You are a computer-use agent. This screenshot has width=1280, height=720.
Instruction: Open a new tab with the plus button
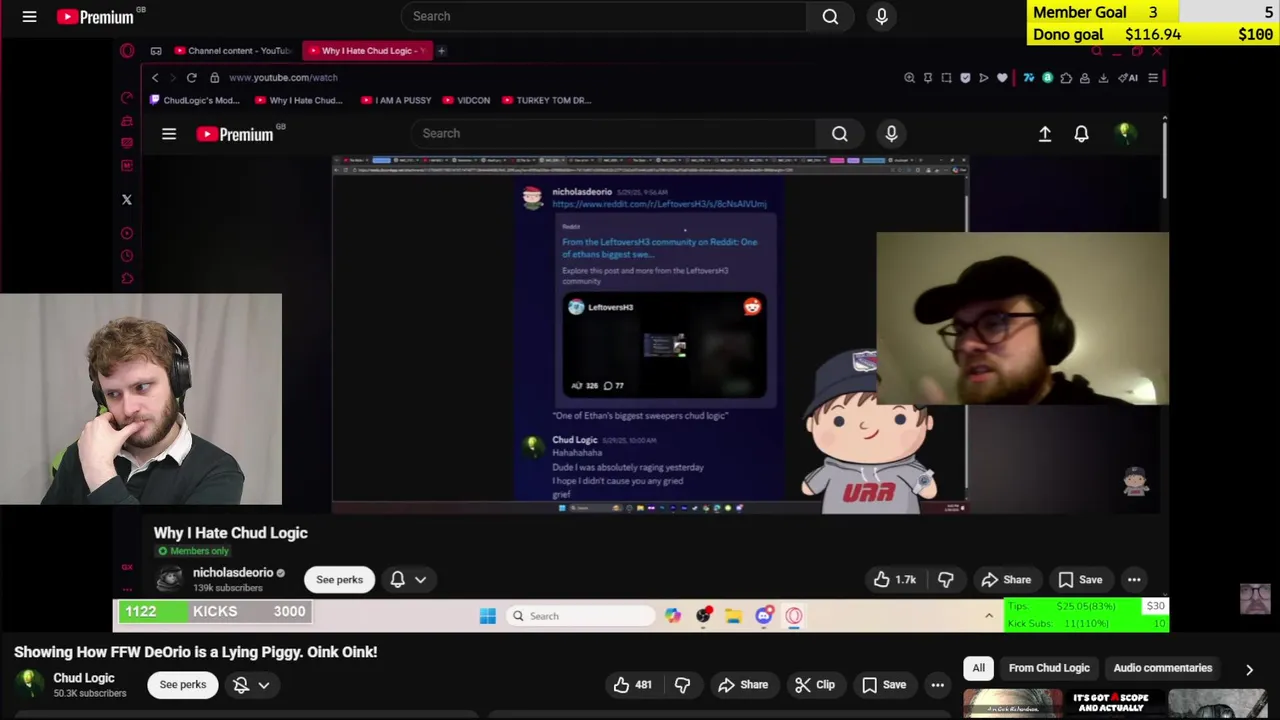(441, 51)
